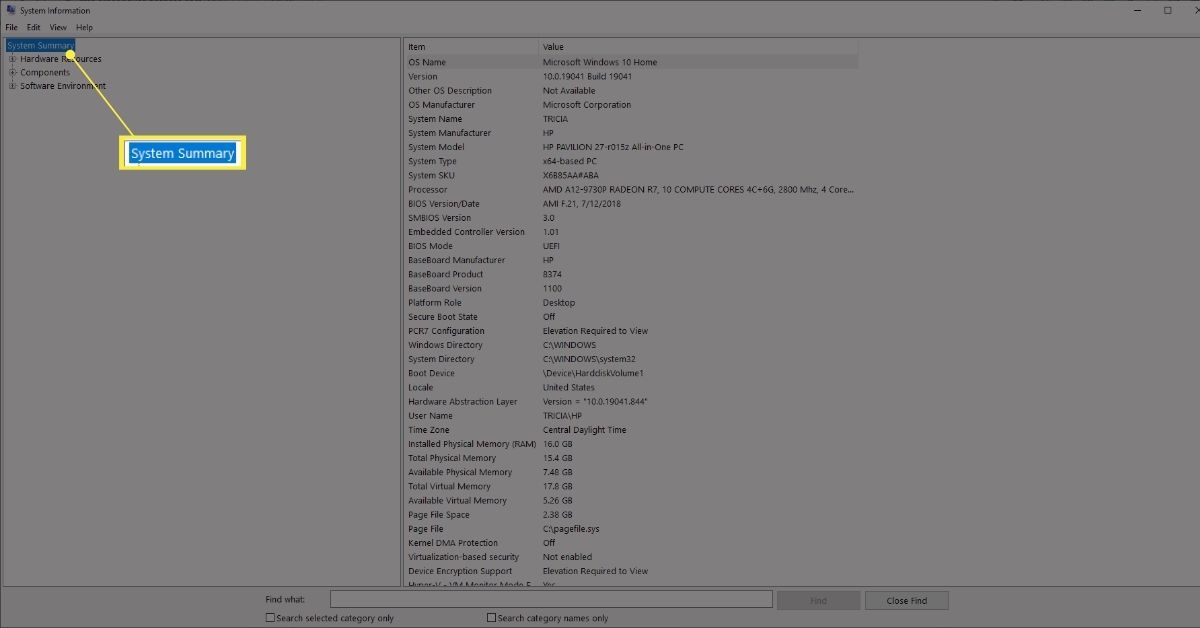This screenshot has width=1200, height=628.
Task: Toggle Search category names only checkbox
Action: [x=492, y=618]
